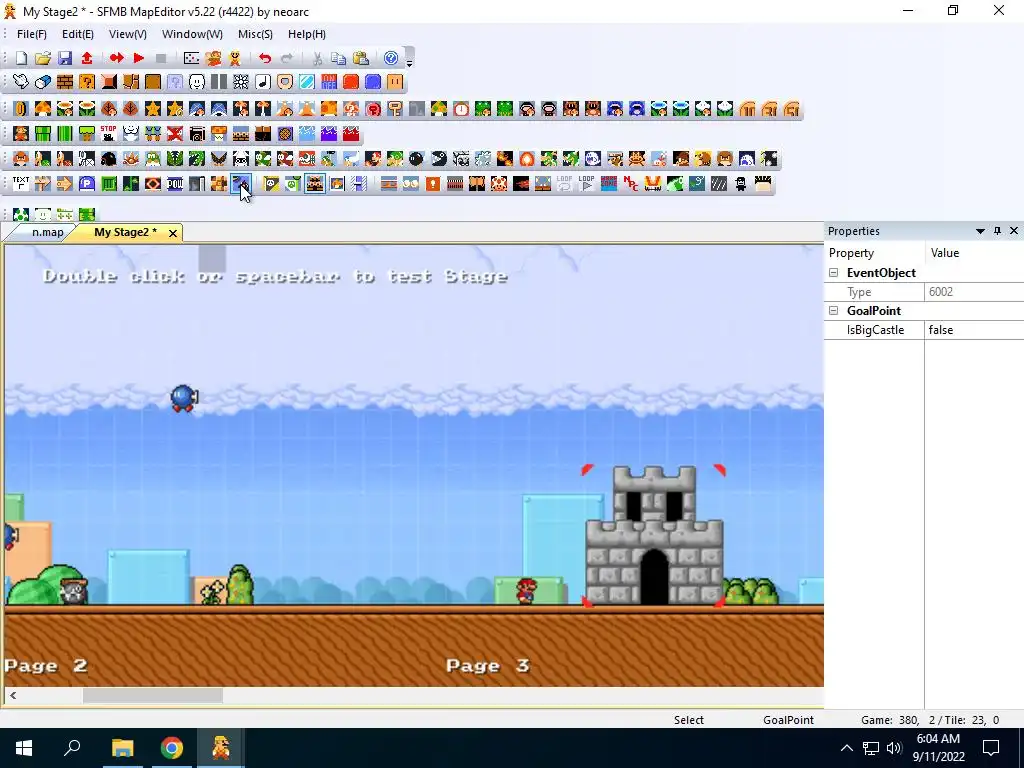Select the Goomba enemy
The height and width of the screenshot is (768, 1024).
click(x=21, y=159)
